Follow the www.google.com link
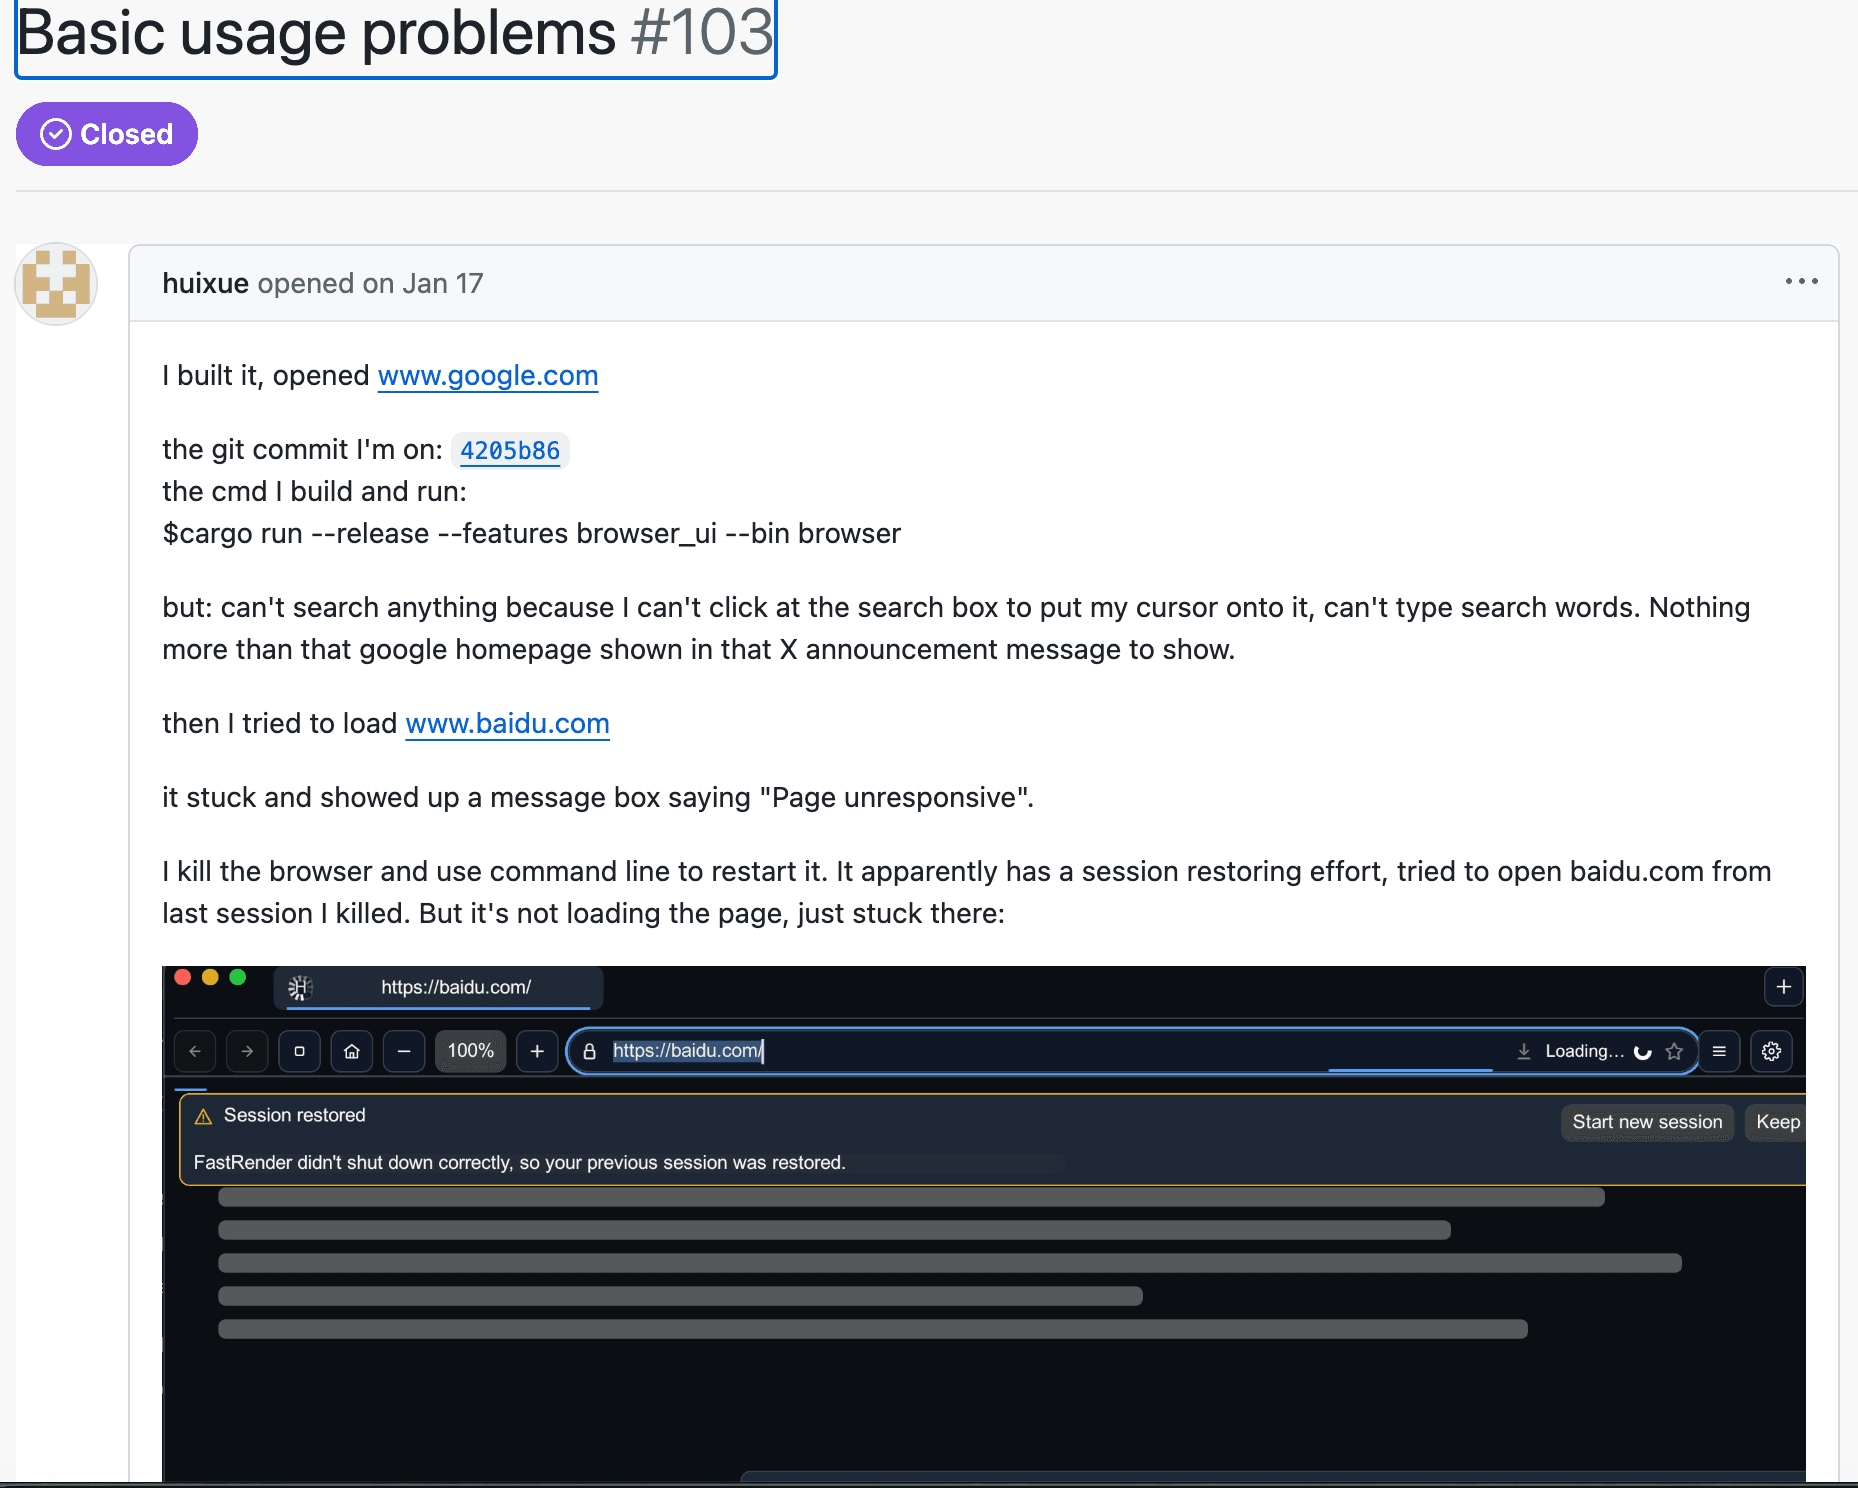Image resolution: width=1858 pixels, height=1488 pixels. click(x=488, y=376)
